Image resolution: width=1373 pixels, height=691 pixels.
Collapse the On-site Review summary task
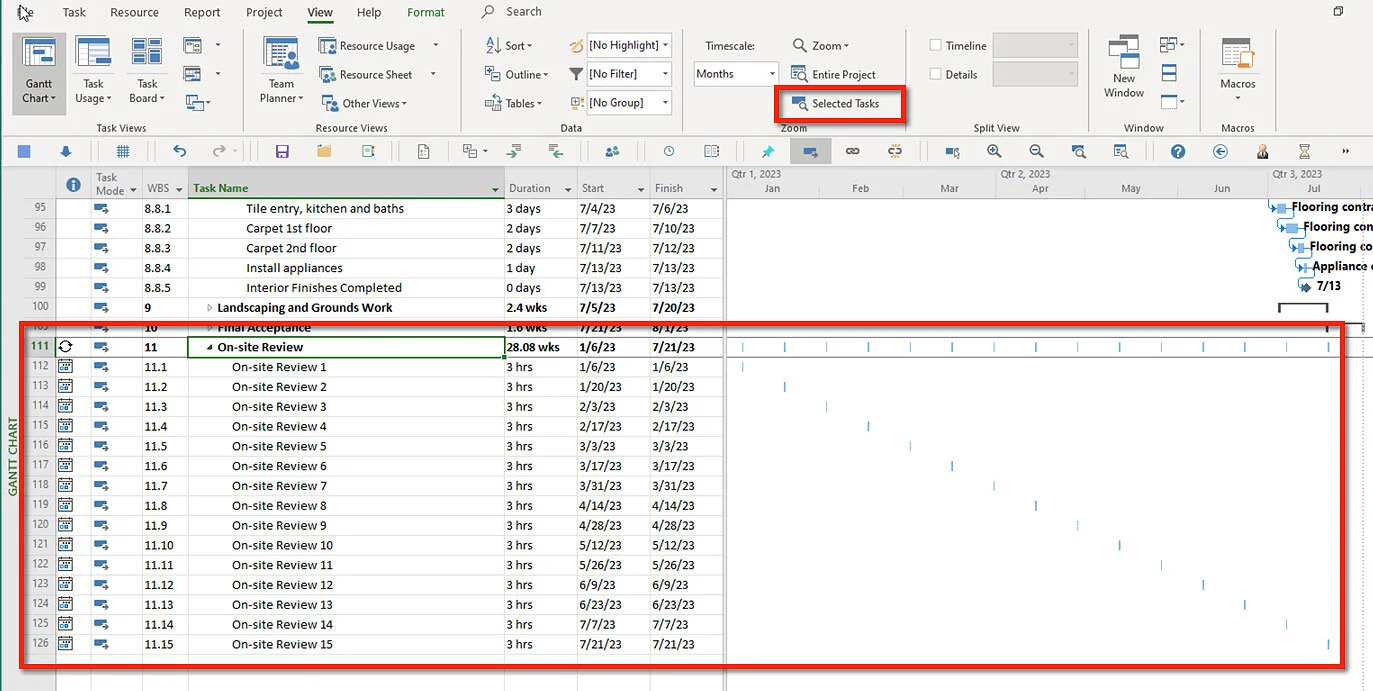click(212, 346)
